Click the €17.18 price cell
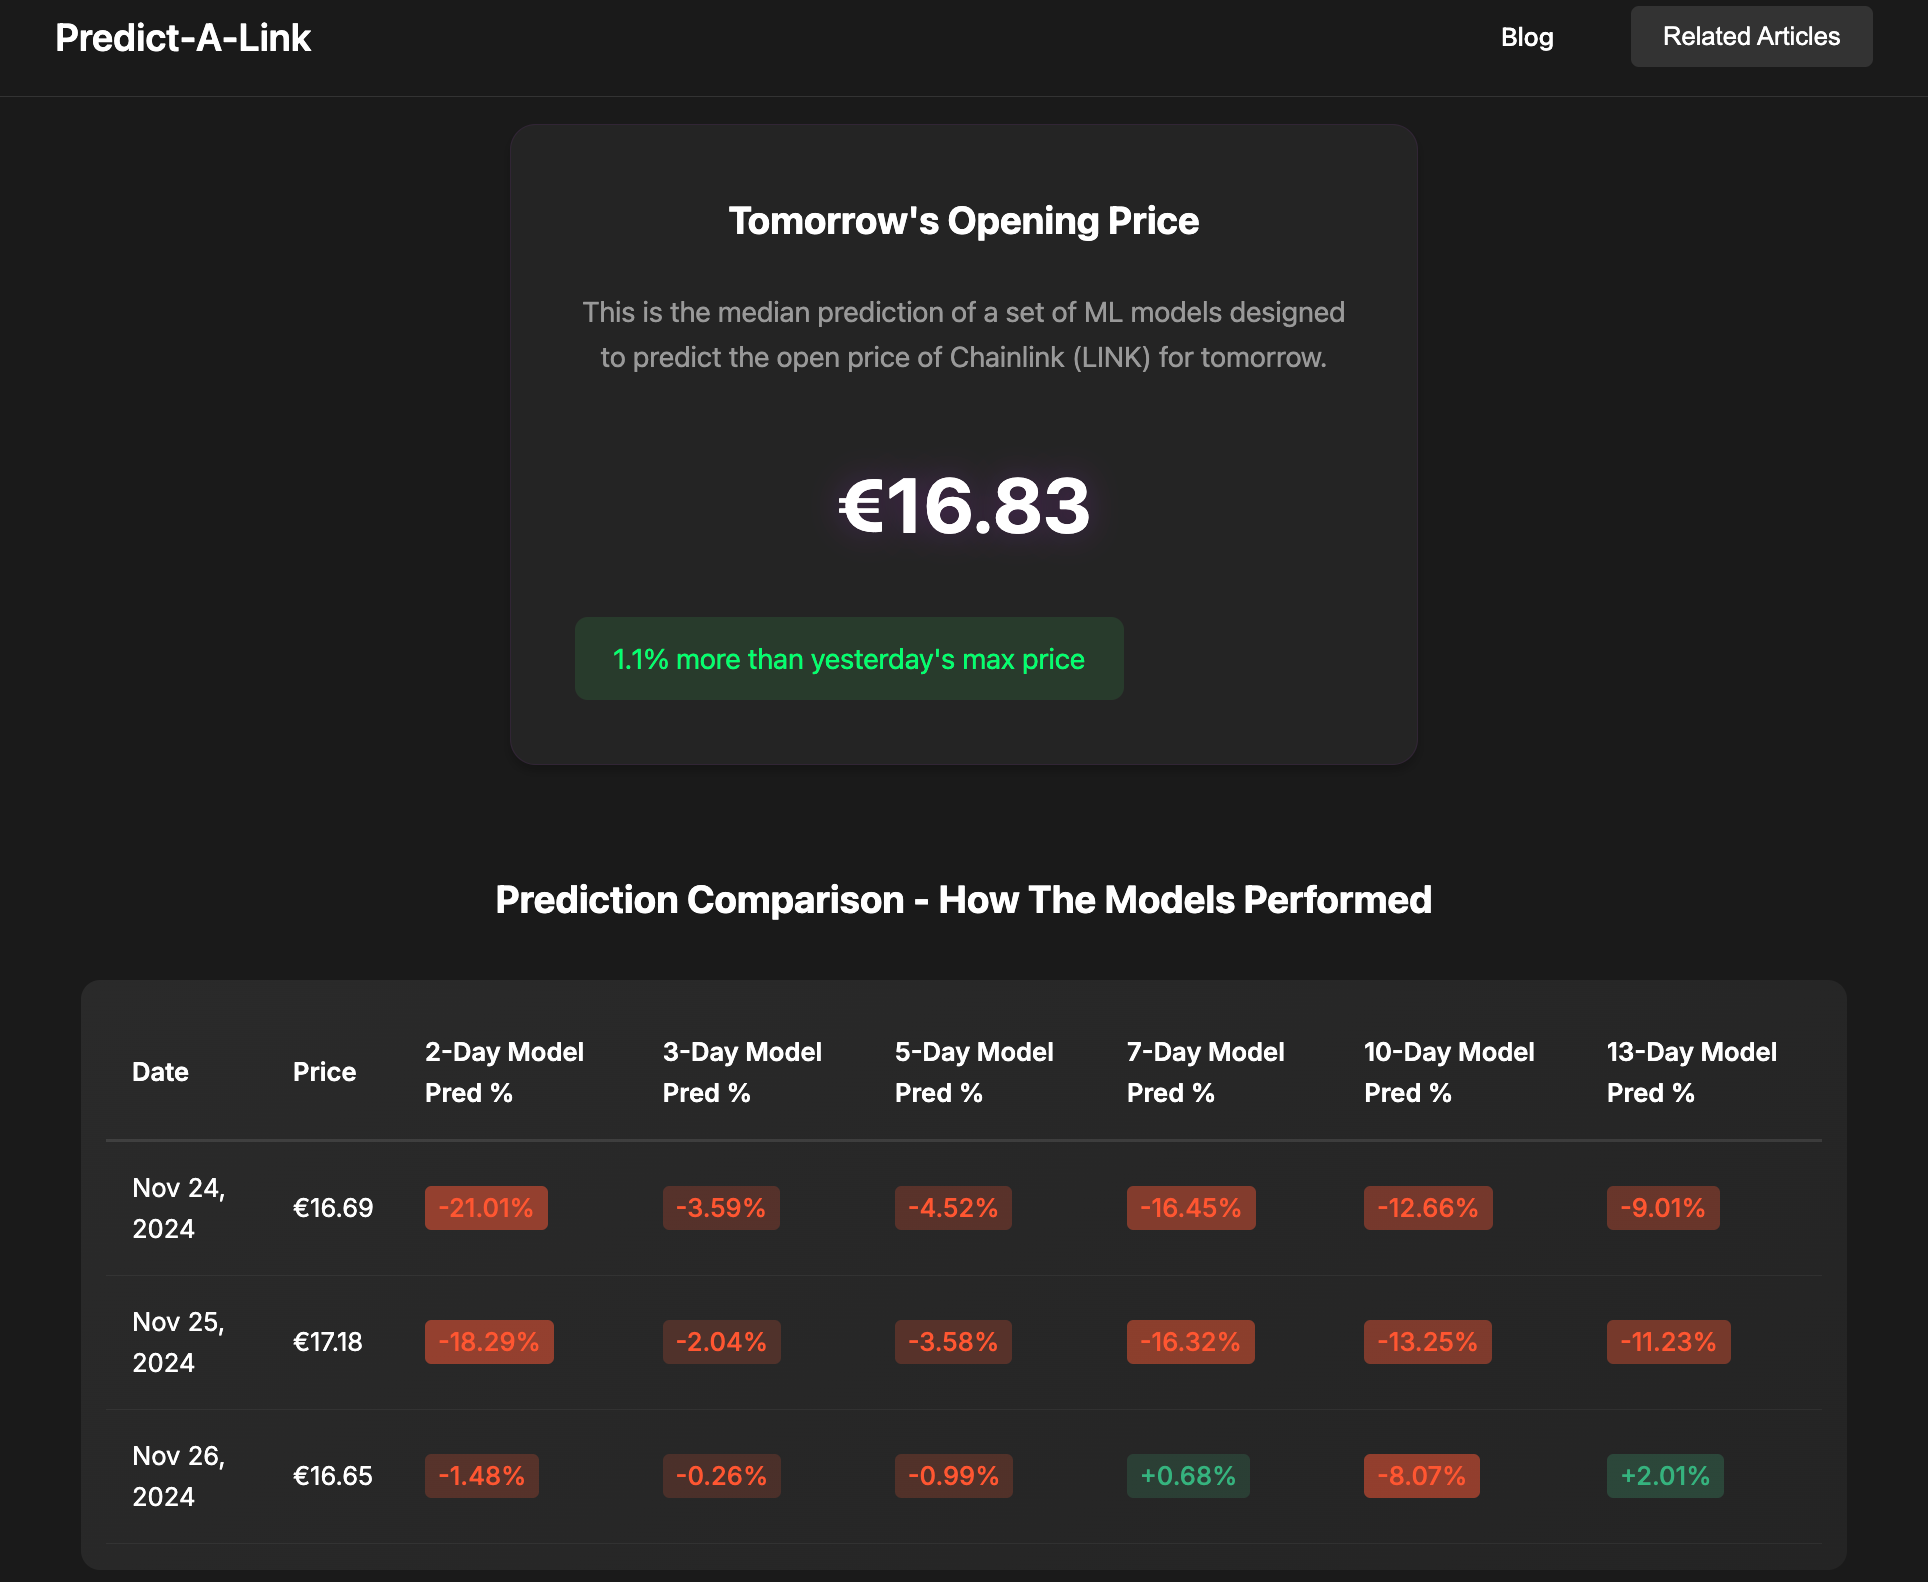The height and width of the screenshot is (1582, 1928). pos(327,1342)
